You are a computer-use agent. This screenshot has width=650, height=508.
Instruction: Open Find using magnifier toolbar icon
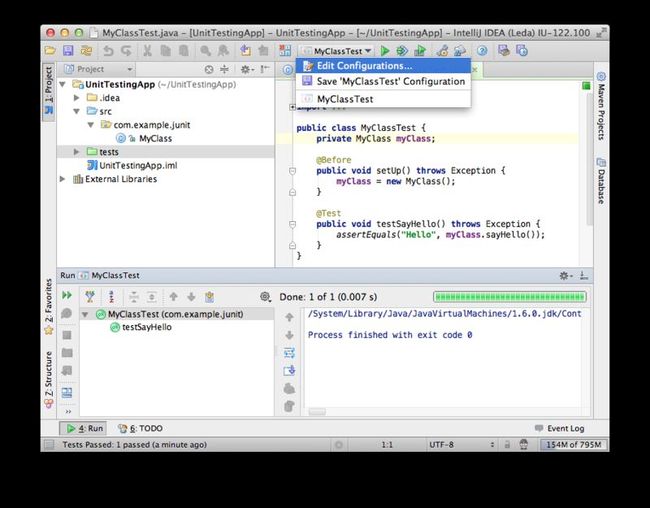(205, 51)
